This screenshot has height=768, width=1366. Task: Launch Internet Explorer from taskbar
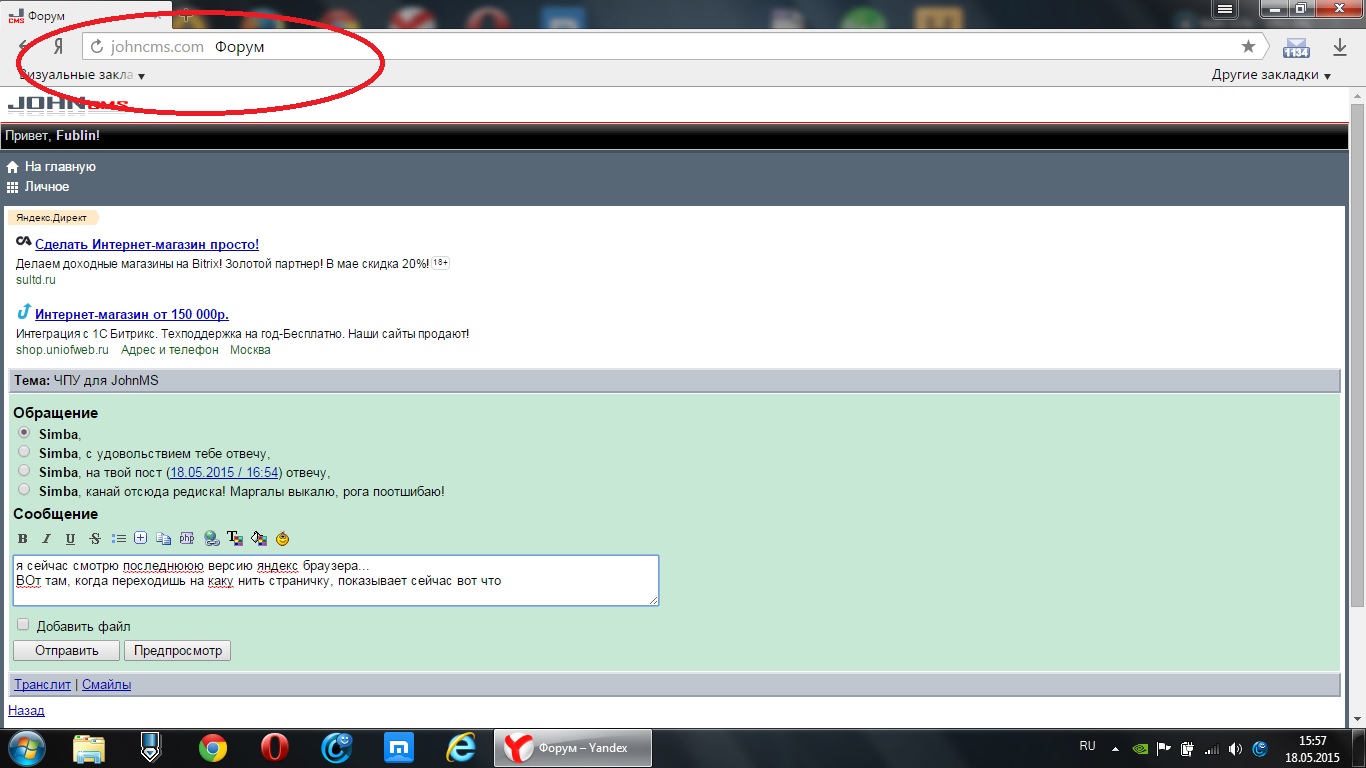tap(461, 748)
